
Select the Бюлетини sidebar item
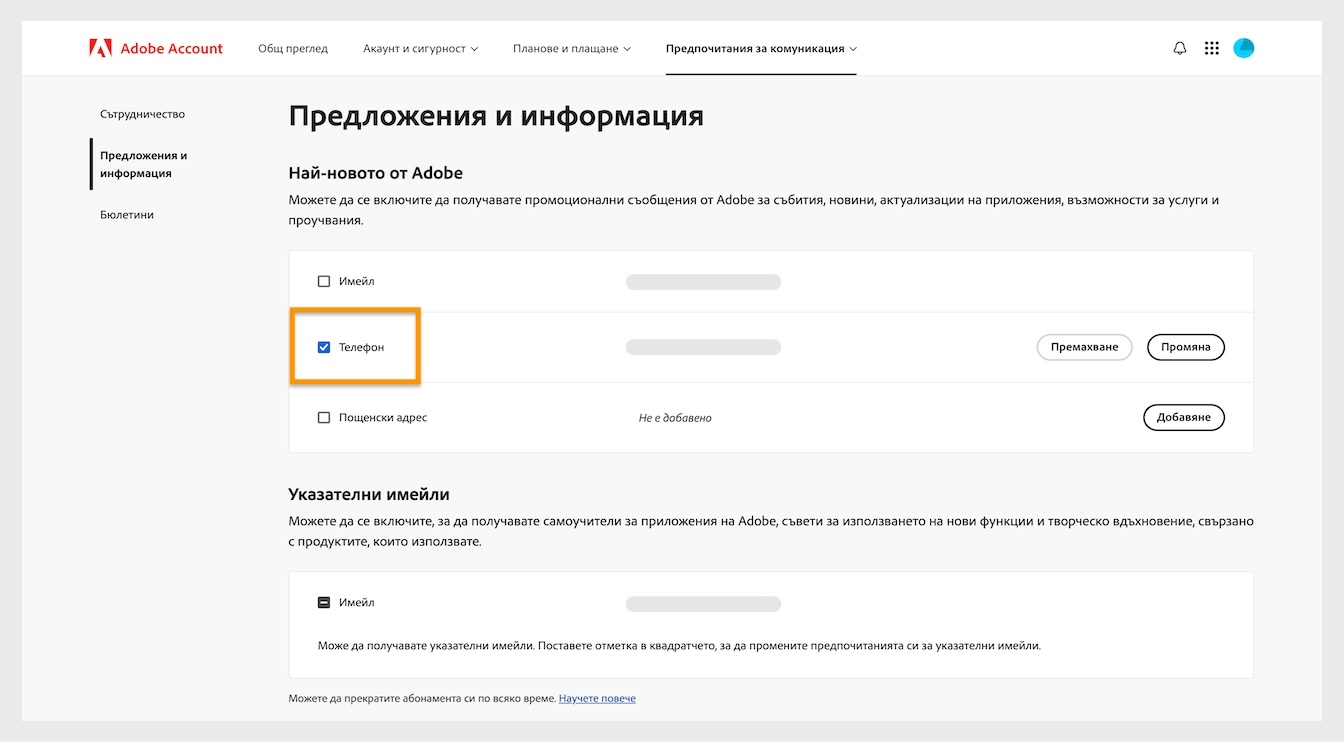coord(127,214)
